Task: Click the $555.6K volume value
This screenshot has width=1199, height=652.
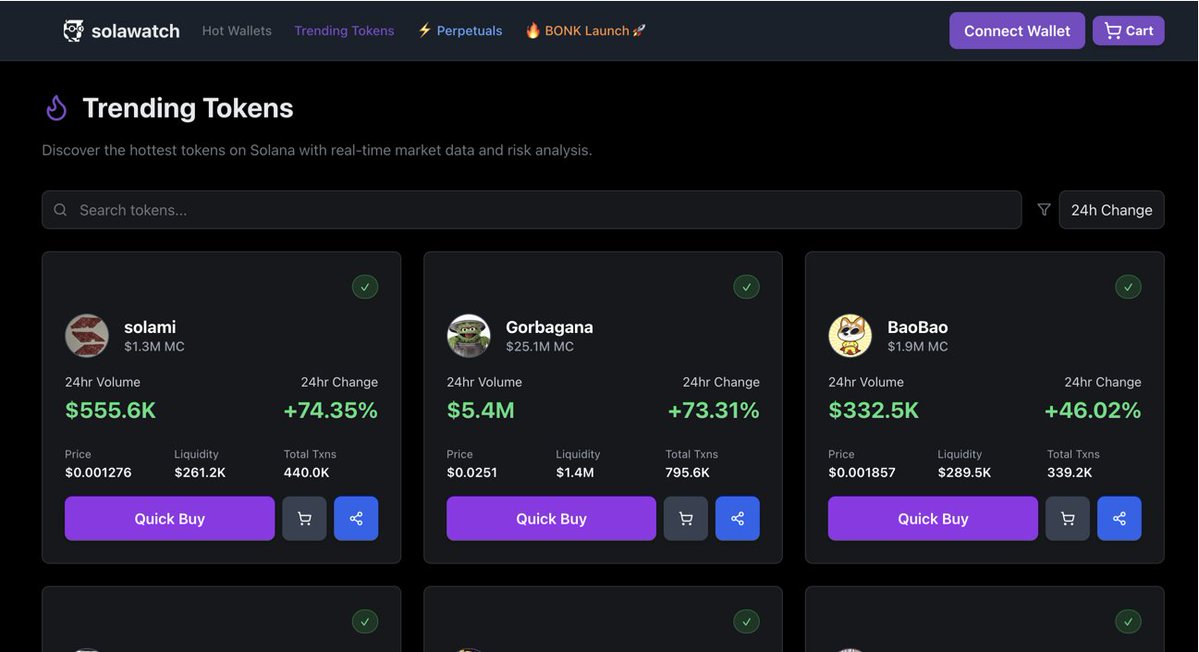Action: [110, 410]
